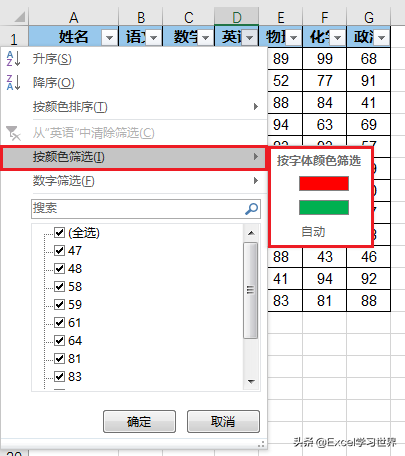
Task: Click the checklist scrollbar up arrow
Action: tap(251, 233)
